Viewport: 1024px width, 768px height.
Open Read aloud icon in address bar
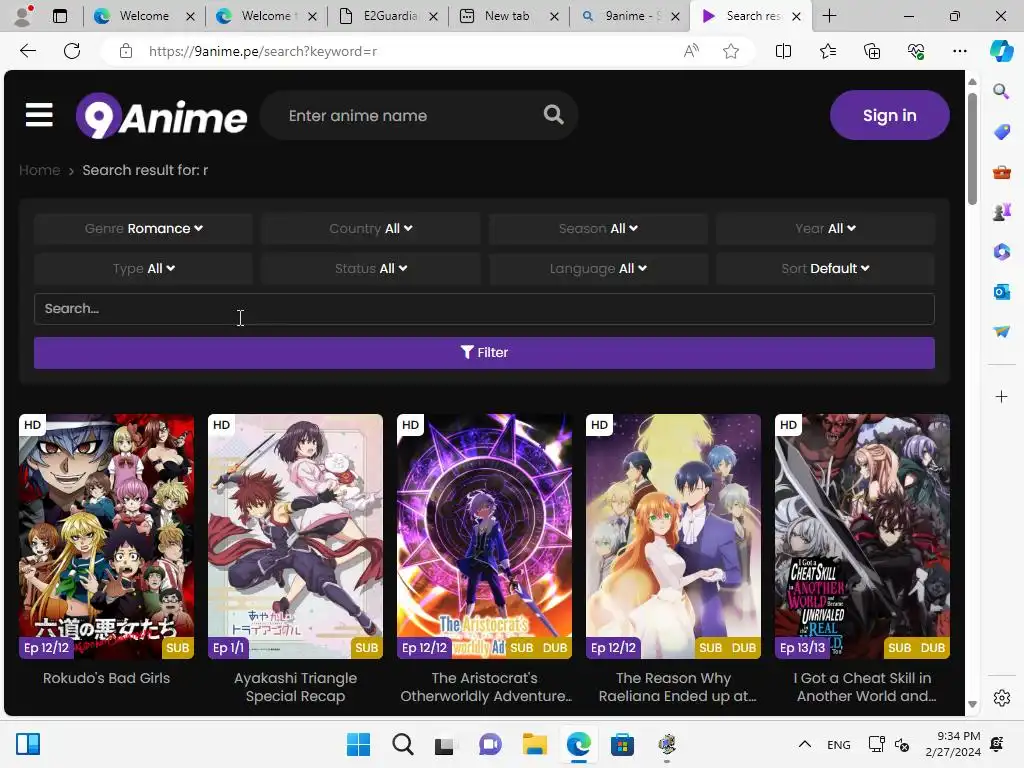691,51
